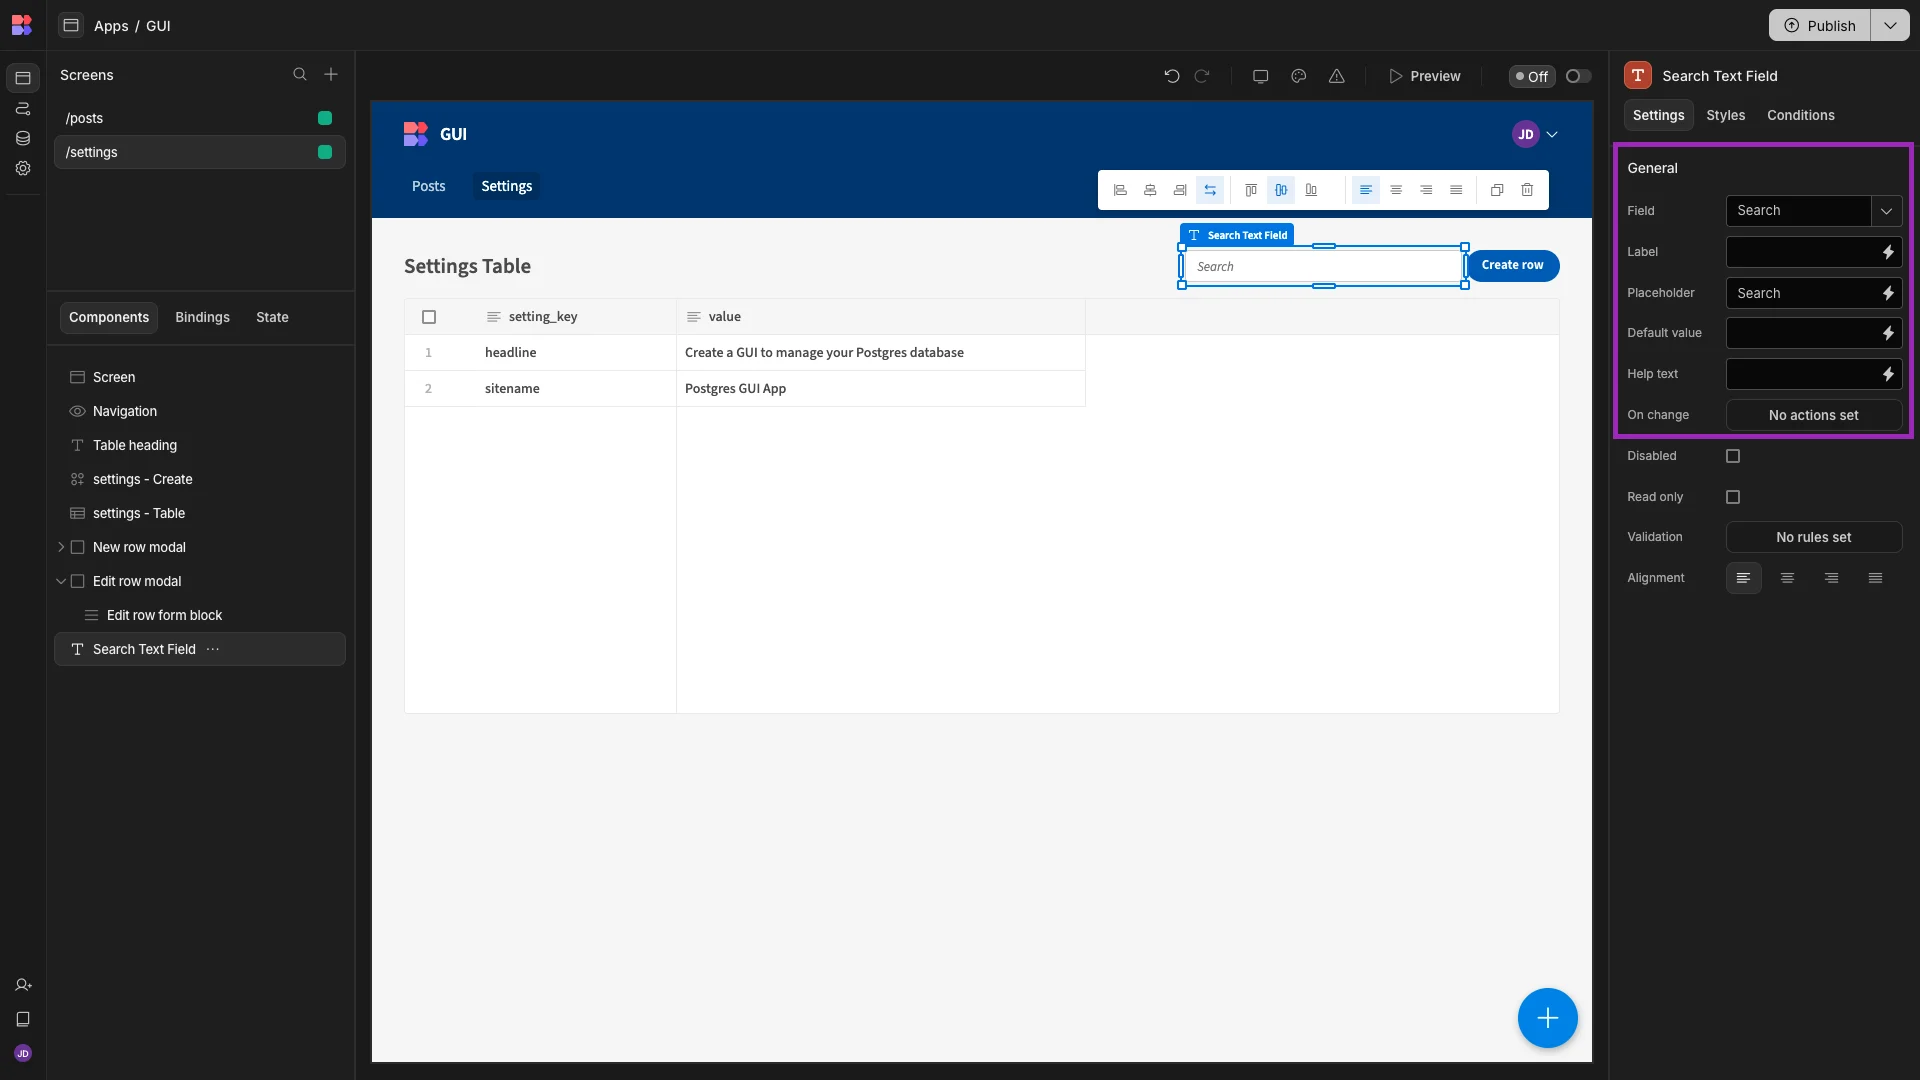
Task: Set vertical align top in floating toolbar
Action: click(1251, 190)
